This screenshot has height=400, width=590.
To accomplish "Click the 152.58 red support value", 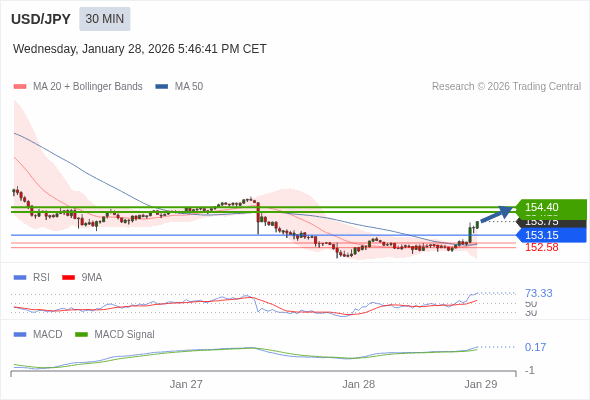I will tap(542, 248).
